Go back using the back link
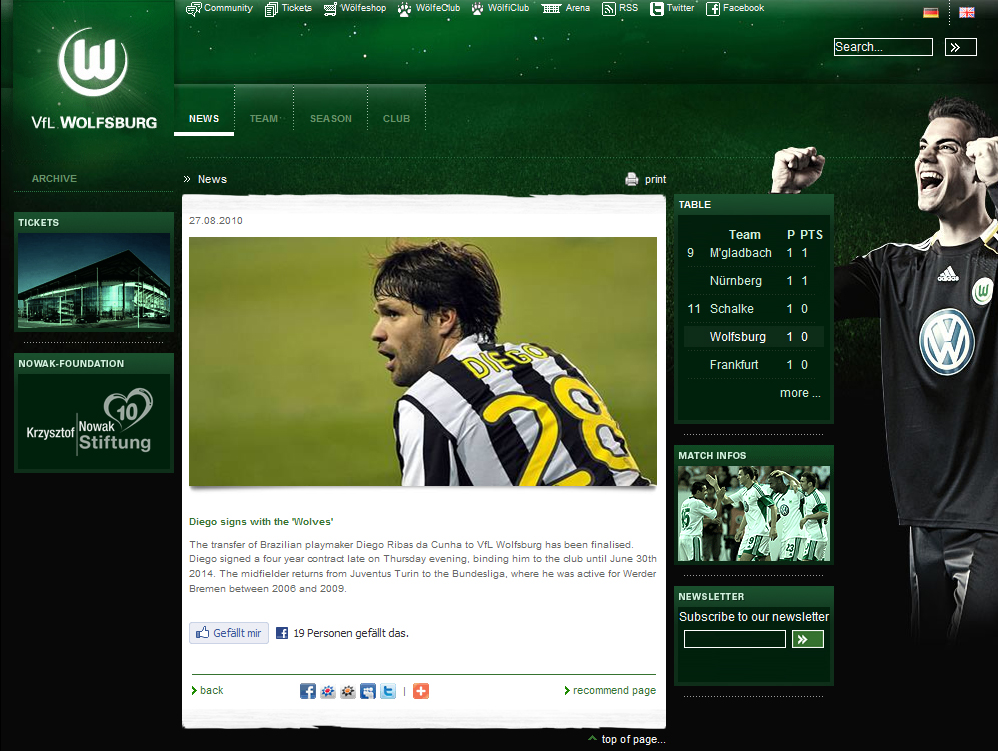This screenshot has height=751, width=998. click(207, 691)
